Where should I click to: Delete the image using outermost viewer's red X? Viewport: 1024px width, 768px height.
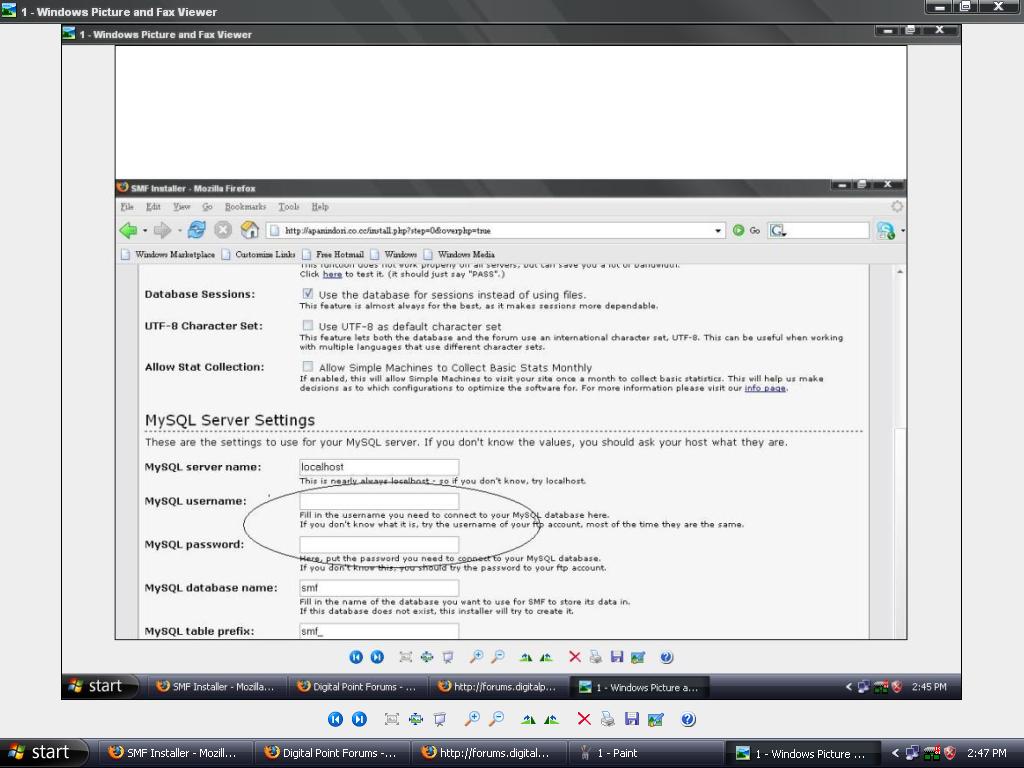[584, 719]
